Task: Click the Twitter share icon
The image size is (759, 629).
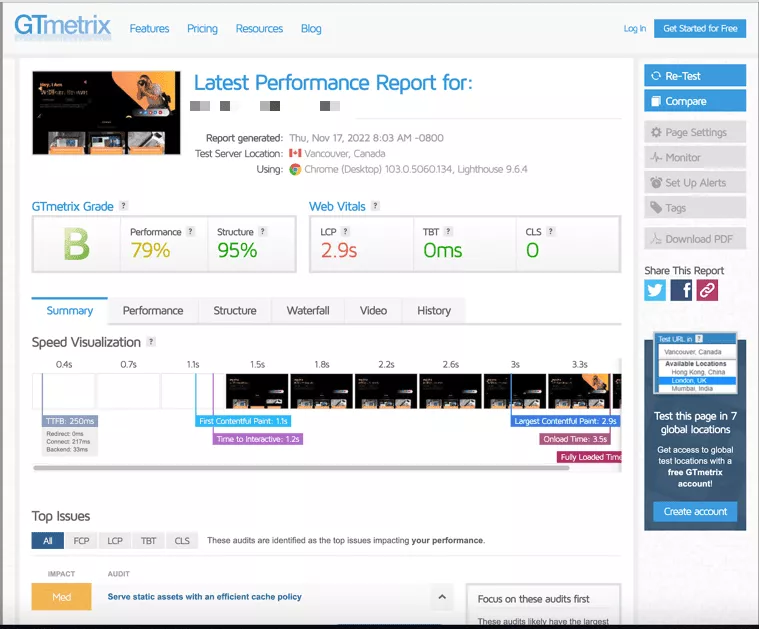Action: (x=655, y=290)
